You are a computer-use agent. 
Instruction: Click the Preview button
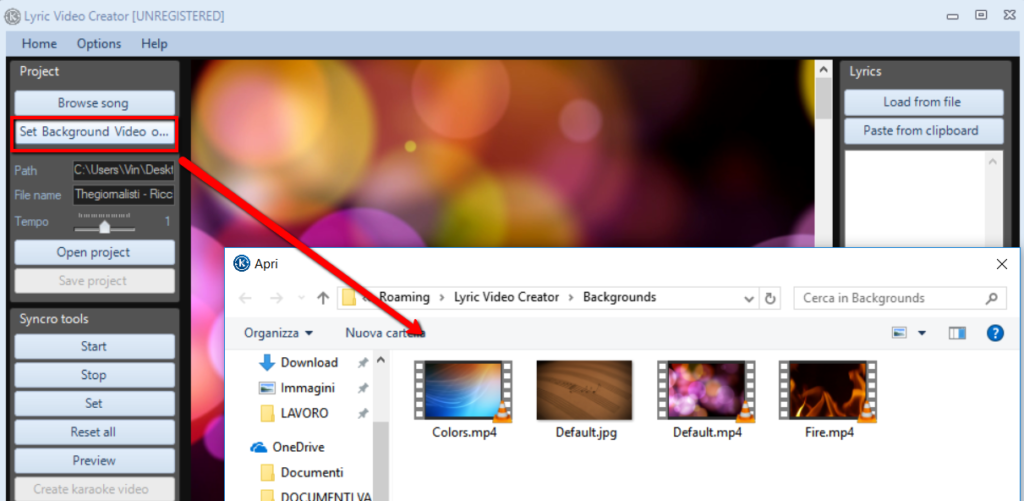coord(94,461)
